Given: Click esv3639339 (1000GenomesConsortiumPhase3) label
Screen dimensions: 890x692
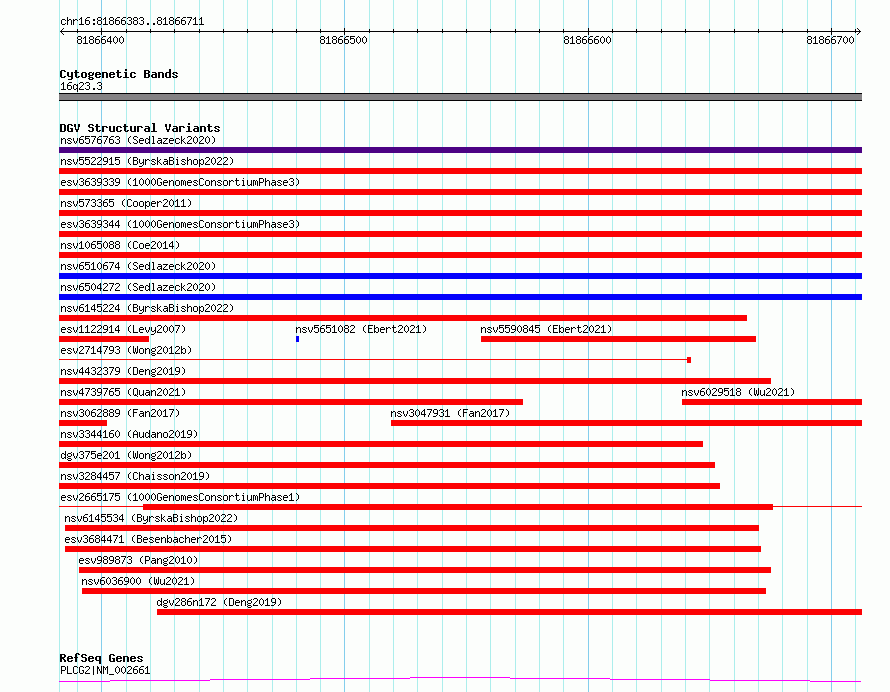Looking at the screenshot, I should point(180,182).
